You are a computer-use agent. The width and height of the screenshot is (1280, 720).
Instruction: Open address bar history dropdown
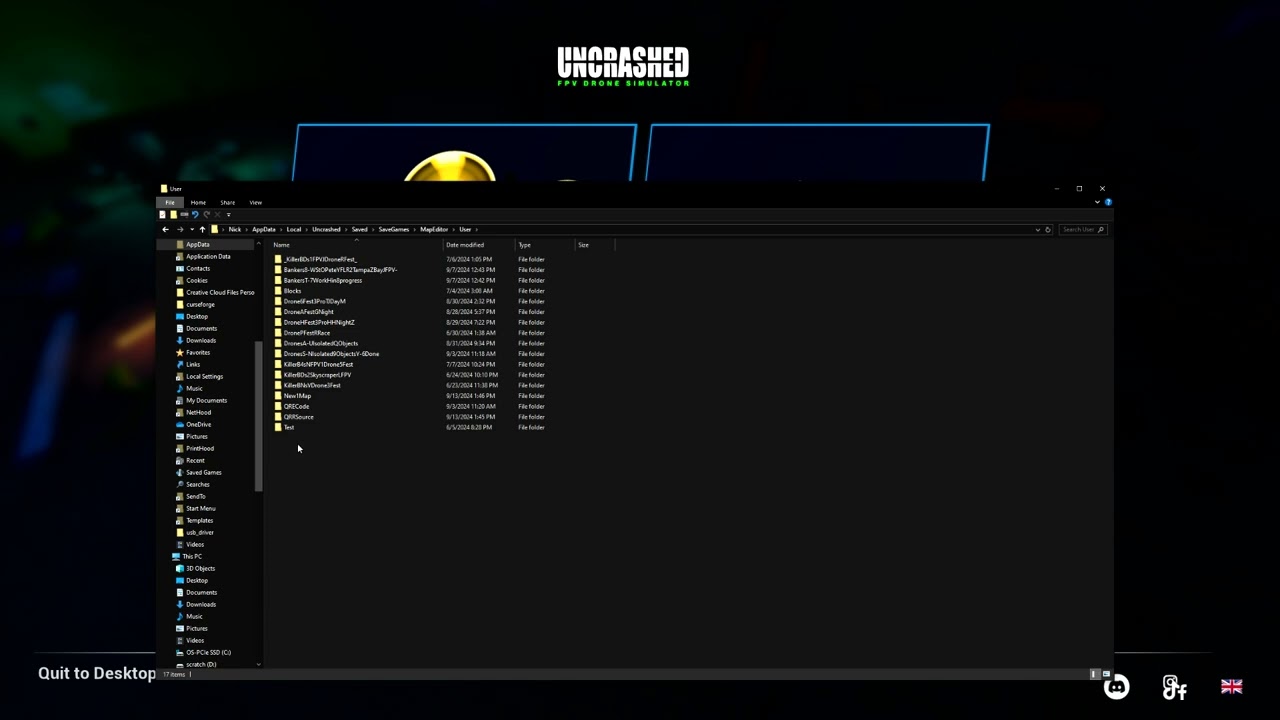tap(1038, 229)
